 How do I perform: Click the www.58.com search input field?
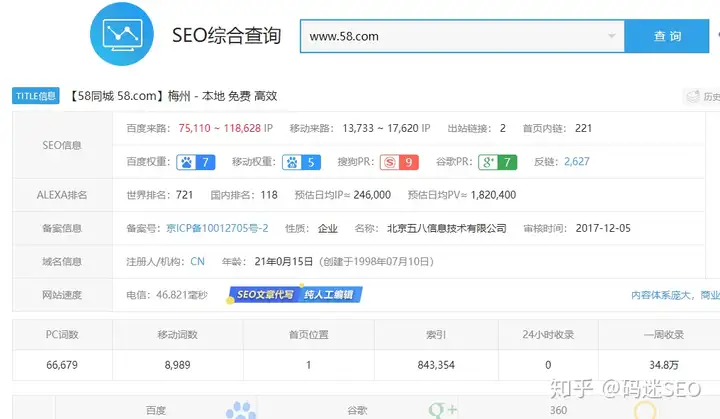coord(462,36)
